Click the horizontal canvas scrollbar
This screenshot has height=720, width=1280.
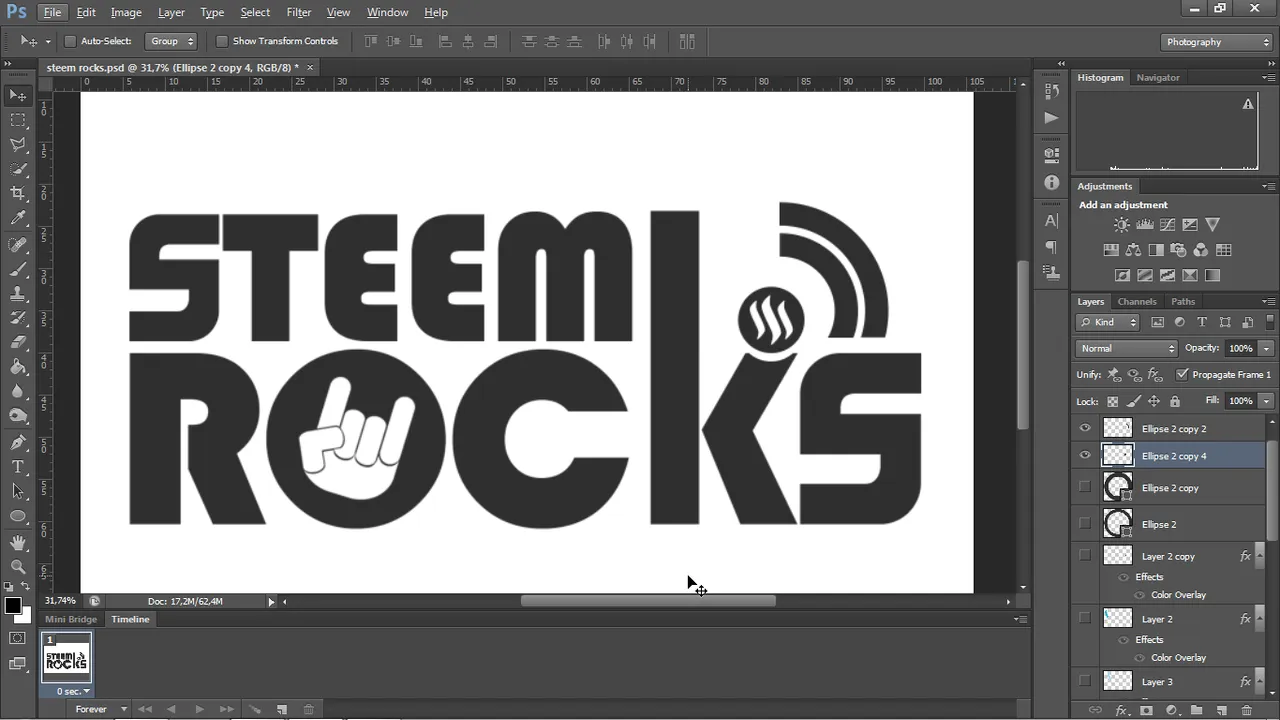point(647,601)
